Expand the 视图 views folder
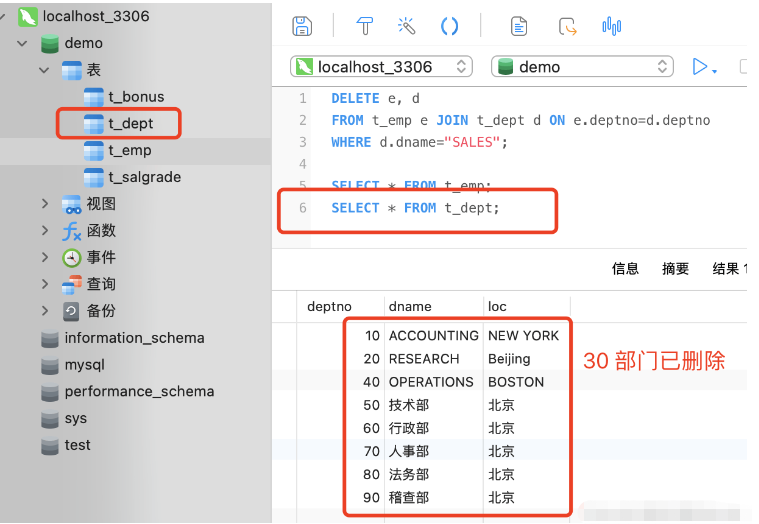The height and width of the screenshot is (524, 759). [x=45, y=204]
